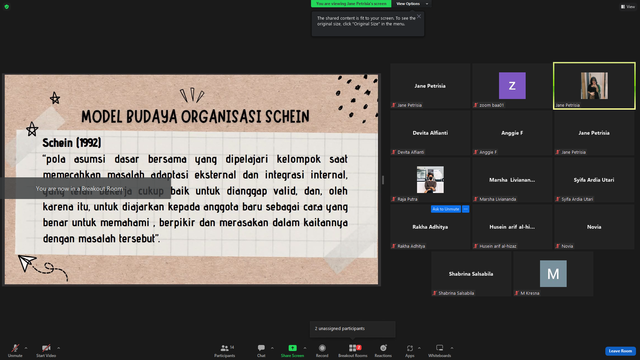Open the Participants panel
Screen dimensions: 640x360
pos(225,350)
